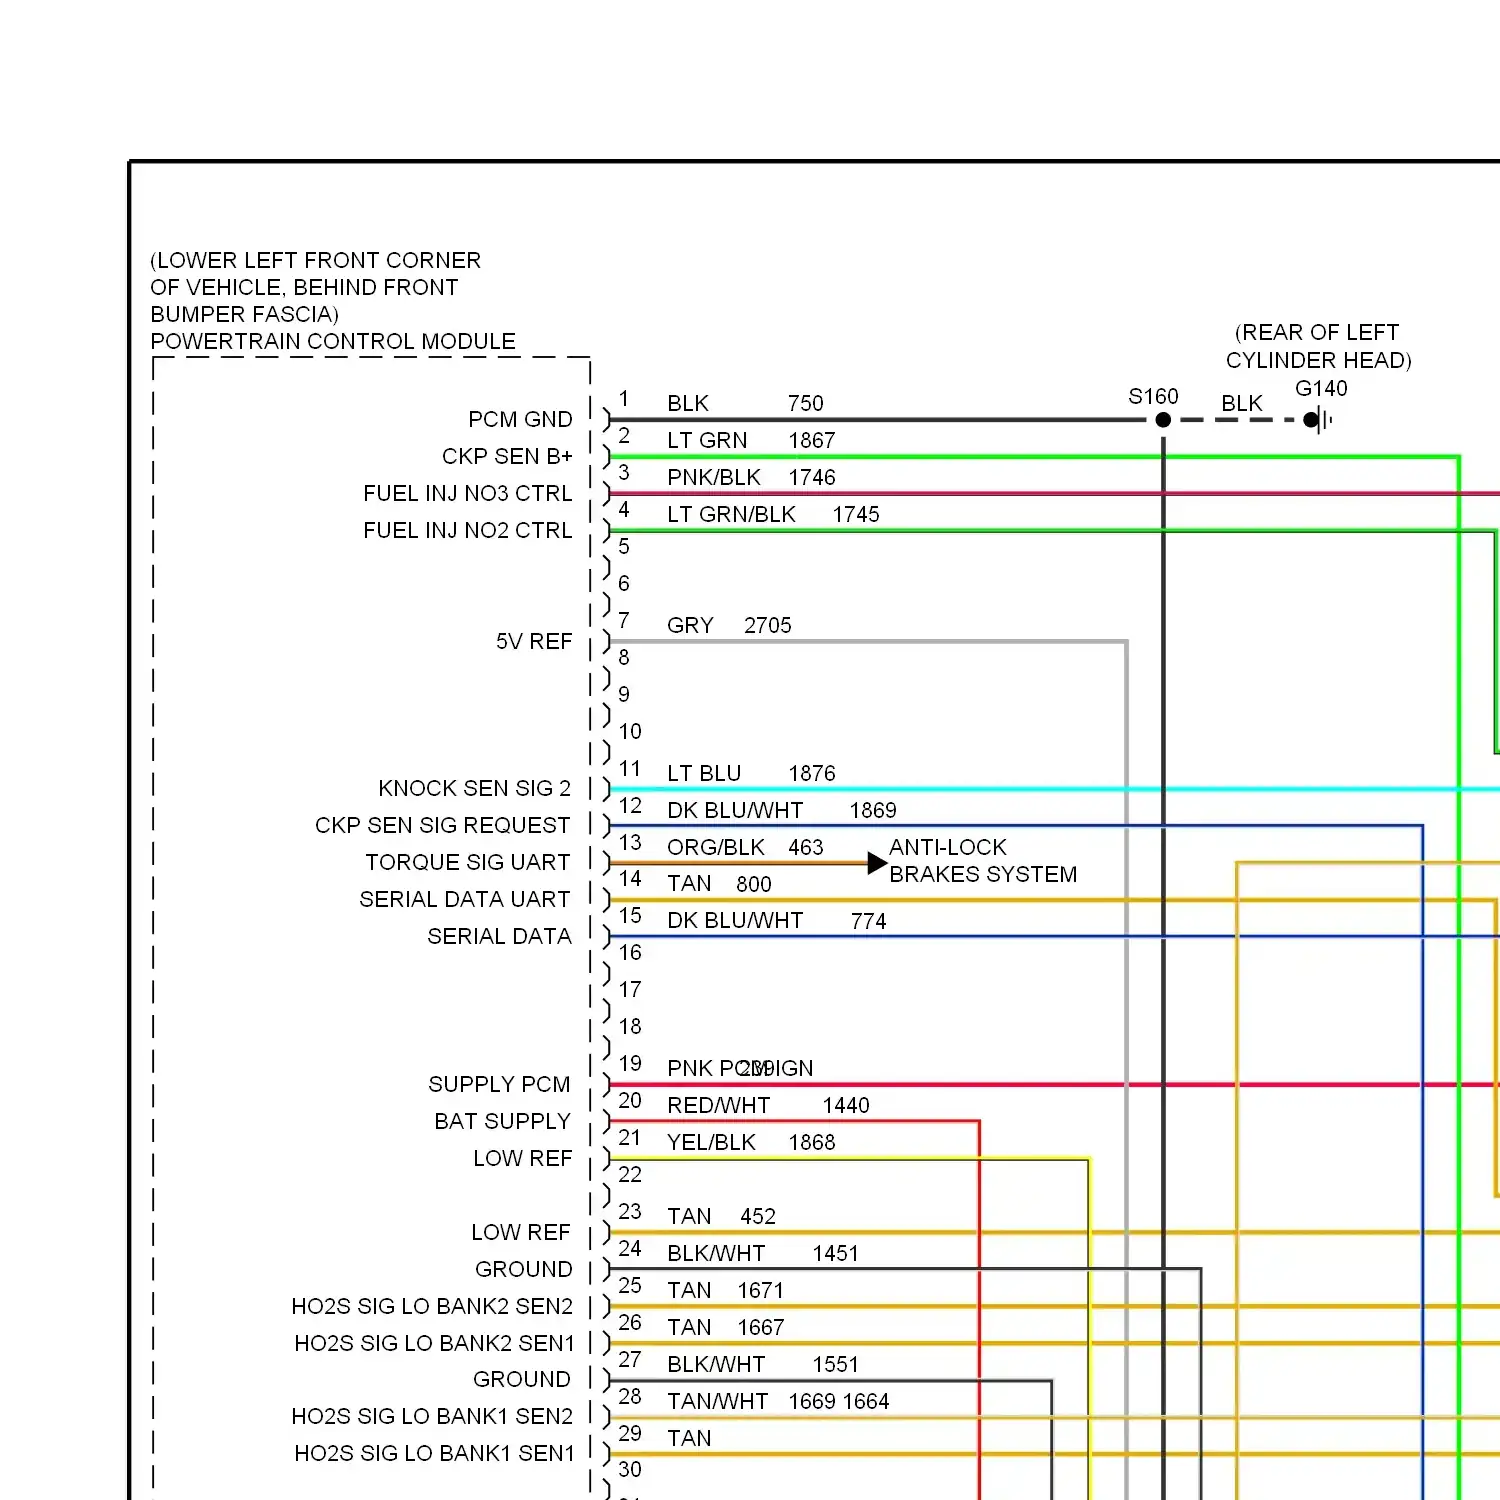
Task: Click the FUEL INJ NO2 CTRL label
Action: pyautogui.click(x=467, y=530)
